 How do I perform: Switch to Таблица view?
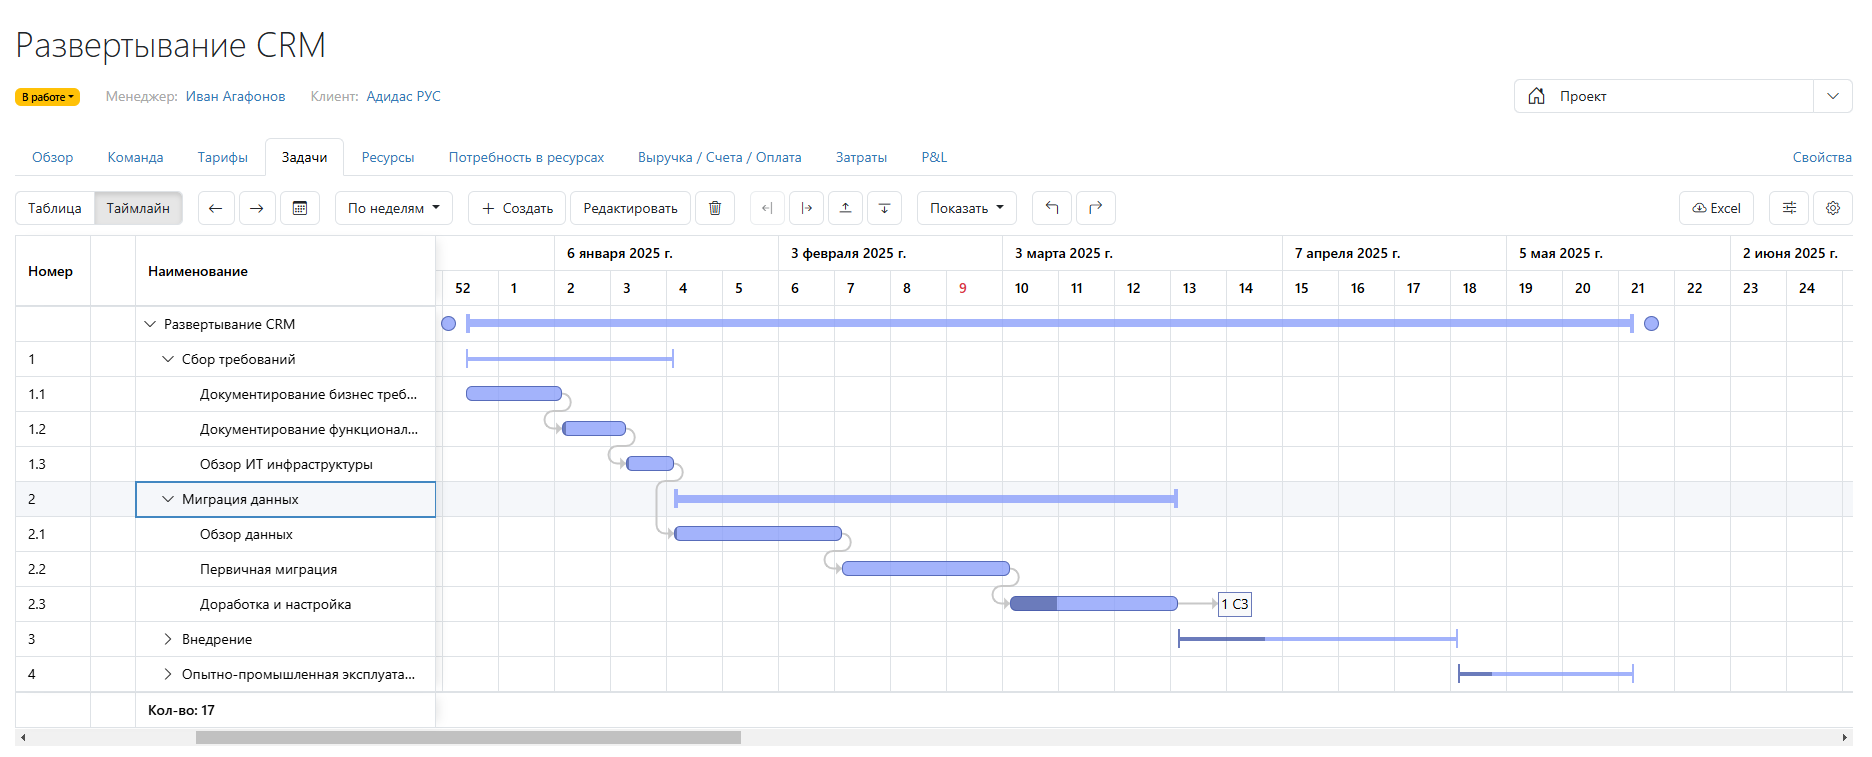point(55,208)
